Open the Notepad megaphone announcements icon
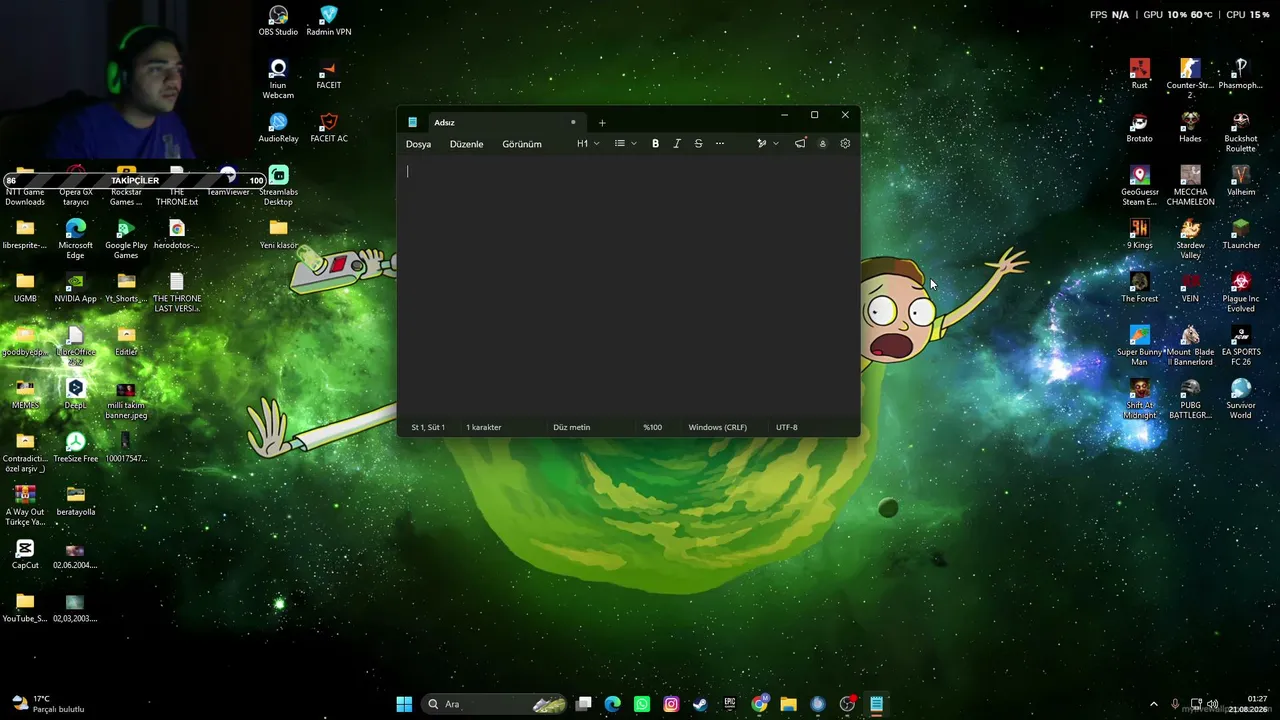The height and width of the screenshot is (720, 1280). click(x=800, y=144)
